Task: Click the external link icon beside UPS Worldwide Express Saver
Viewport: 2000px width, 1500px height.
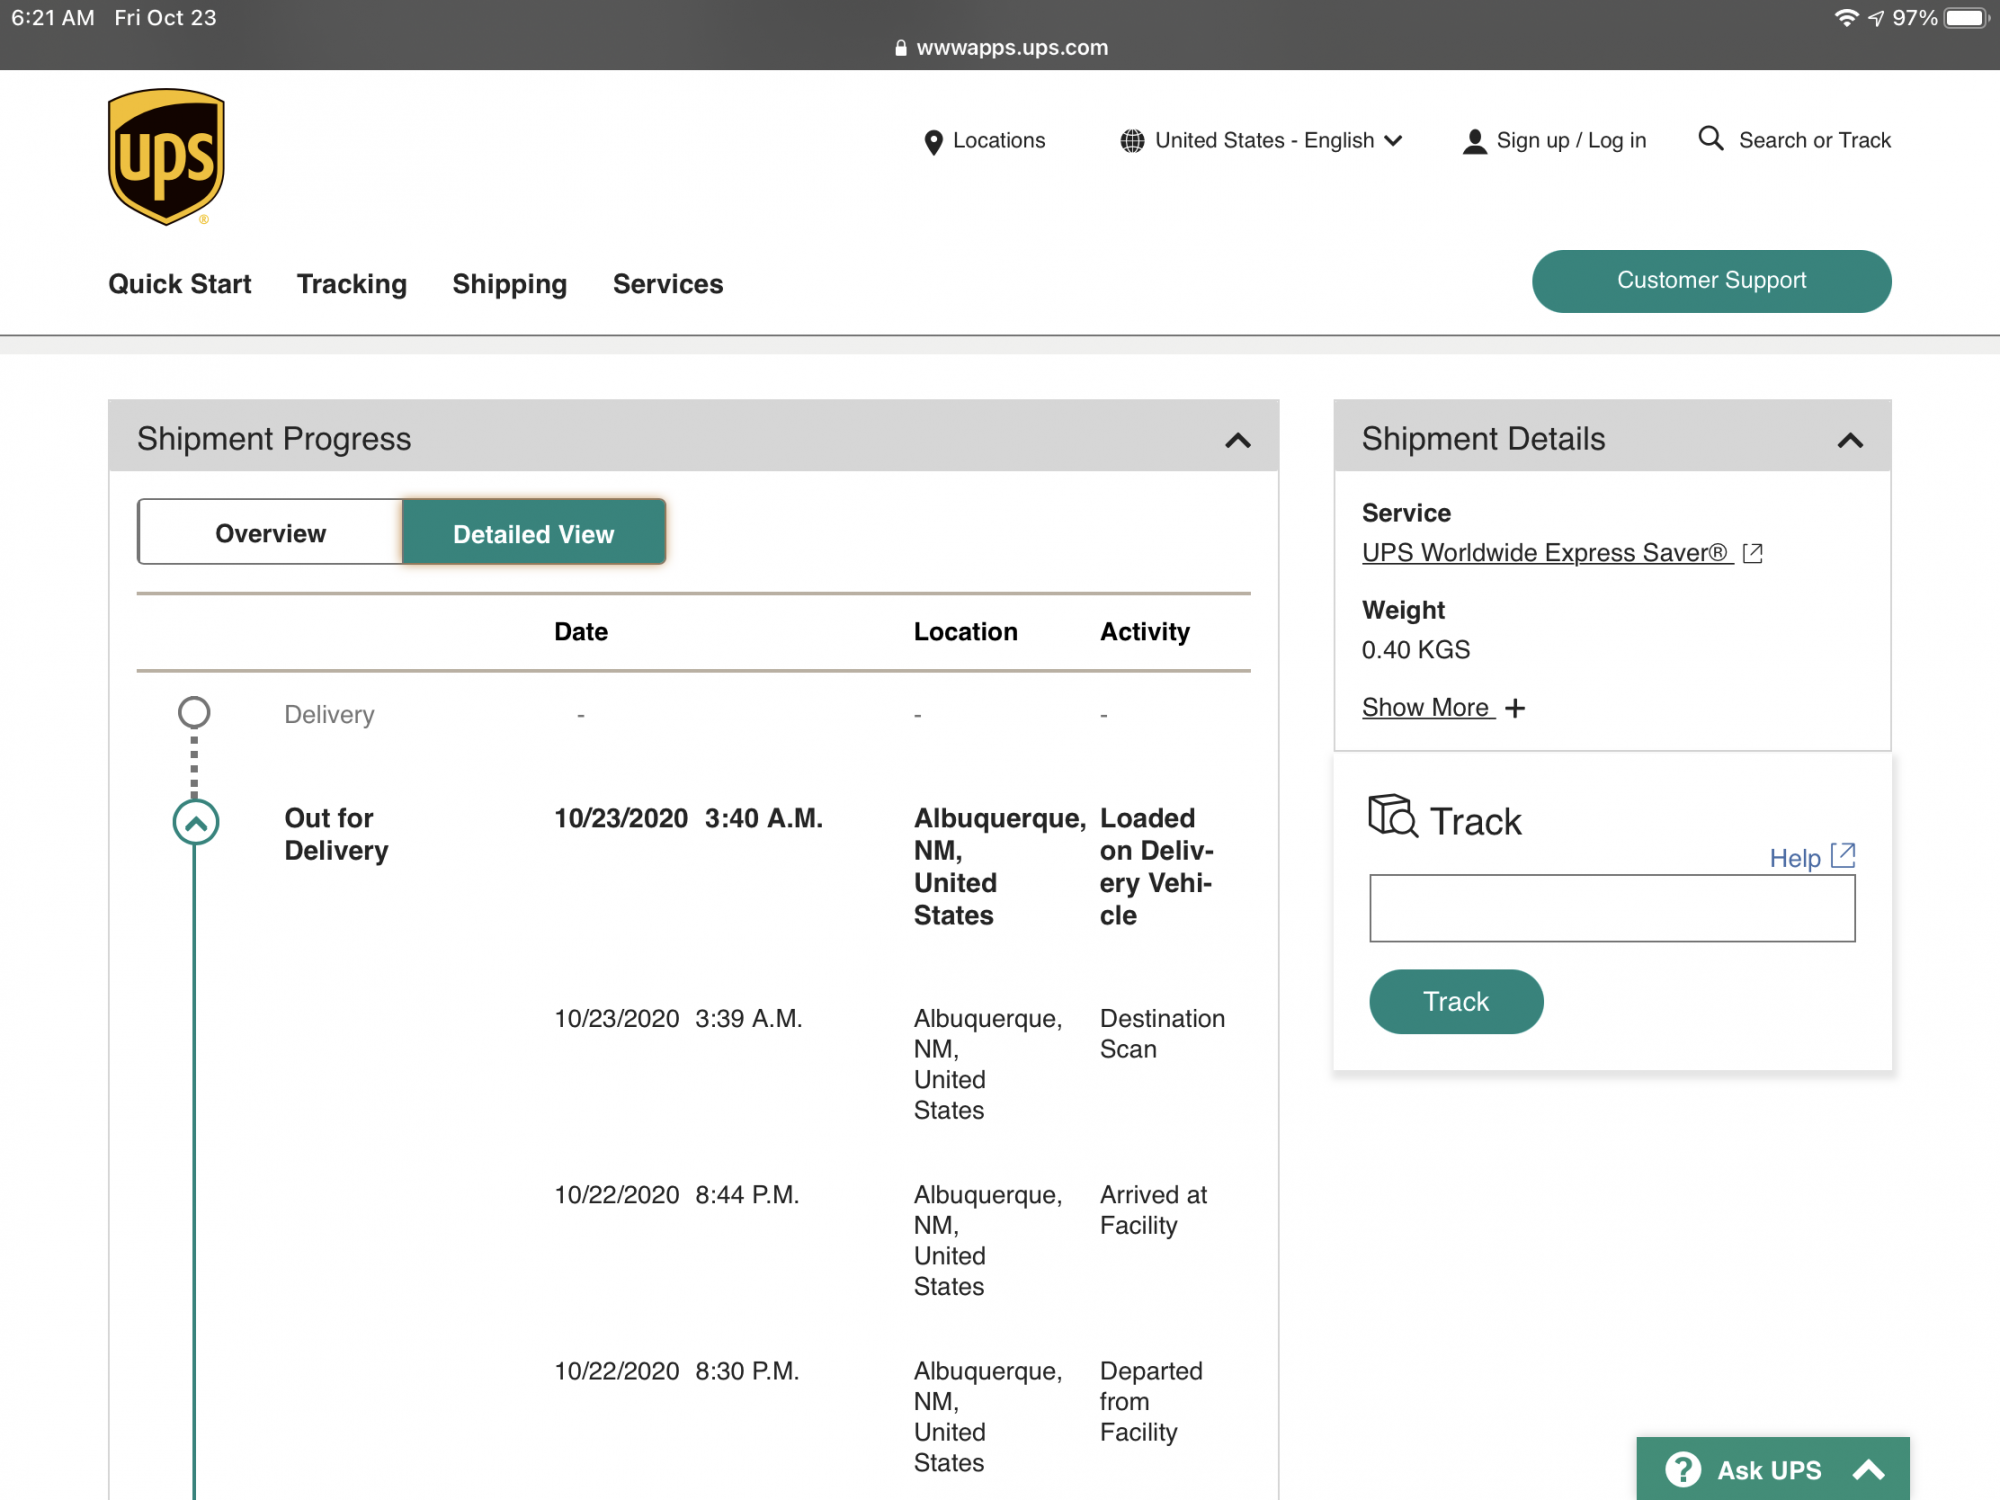Action: click(x=1752, y=553)
